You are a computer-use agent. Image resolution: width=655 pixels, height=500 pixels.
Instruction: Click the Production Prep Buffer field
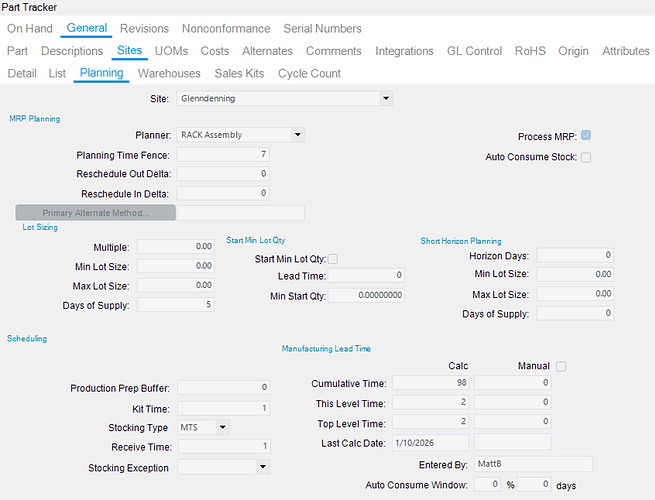[x=223, y=387]
